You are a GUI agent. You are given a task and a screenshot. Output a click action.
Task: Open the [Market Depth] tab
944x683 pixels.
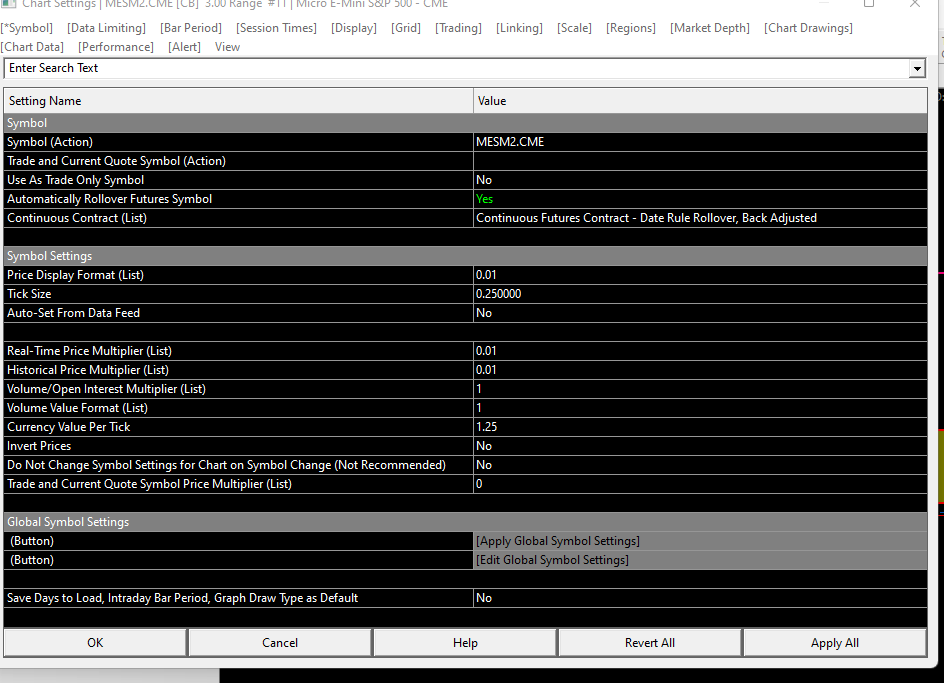[710, 28]
